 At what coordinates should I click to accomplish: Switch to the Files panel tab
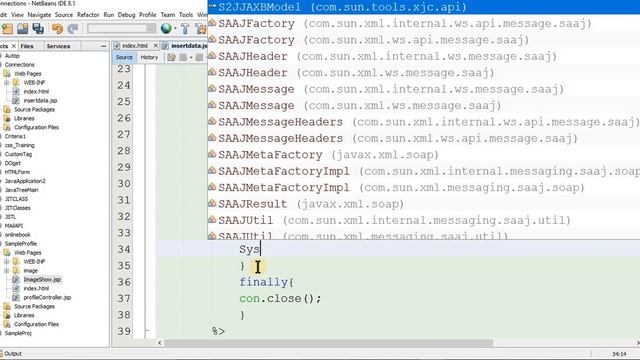coord(27,46)
